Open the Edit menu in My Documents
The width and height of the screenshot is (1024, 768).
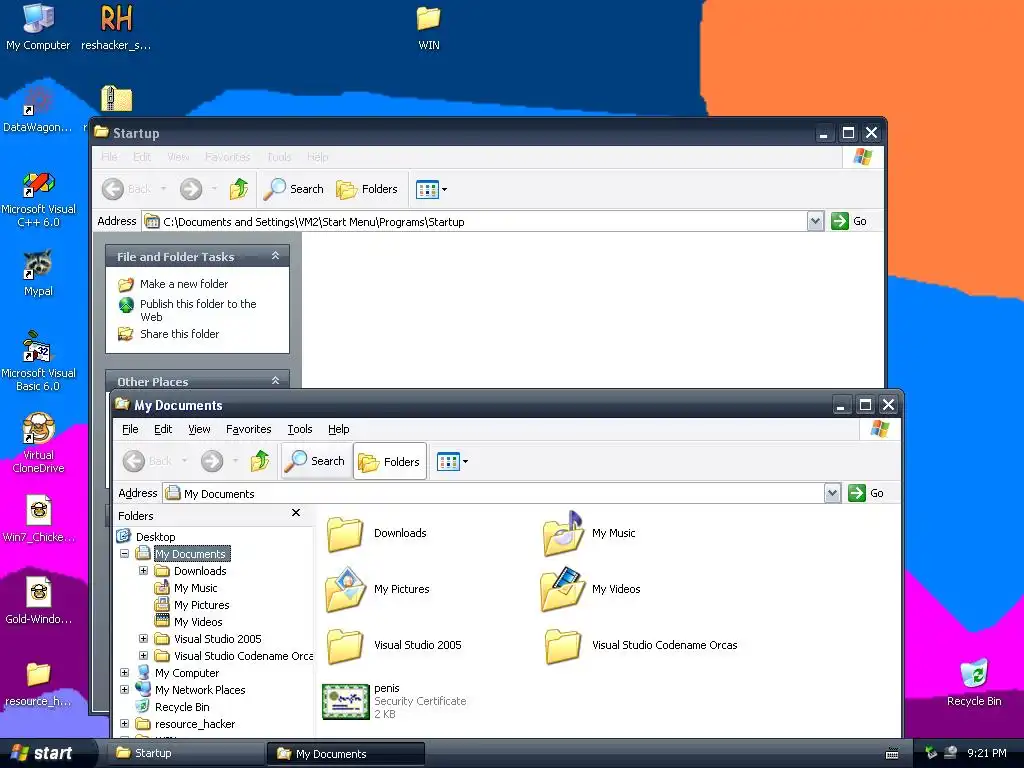click(163, 429)
